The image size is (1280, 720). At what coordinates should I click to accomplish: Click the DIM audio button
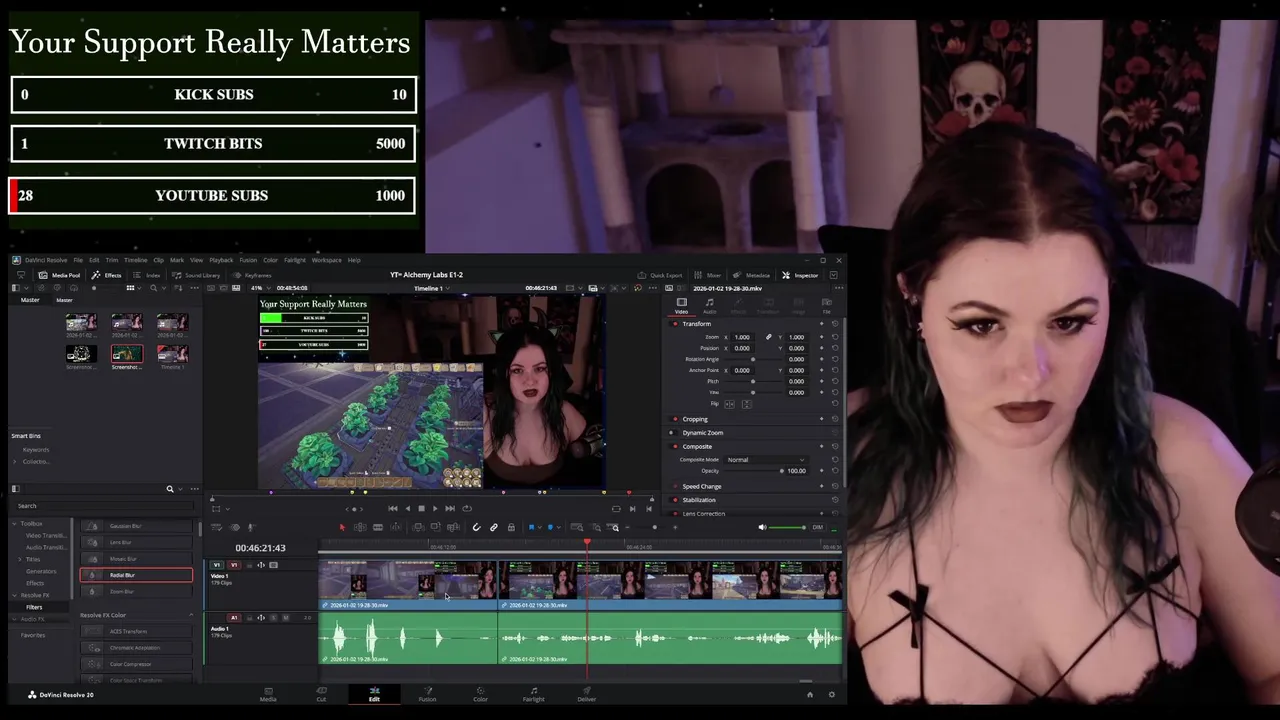(x=818, y=527)
